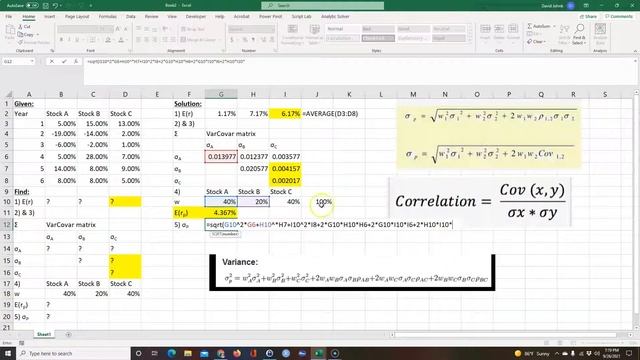The width and height of the screenshot is (640, 360).
Task: Click the AutoSum sigma button
Action: coord(539,26)
